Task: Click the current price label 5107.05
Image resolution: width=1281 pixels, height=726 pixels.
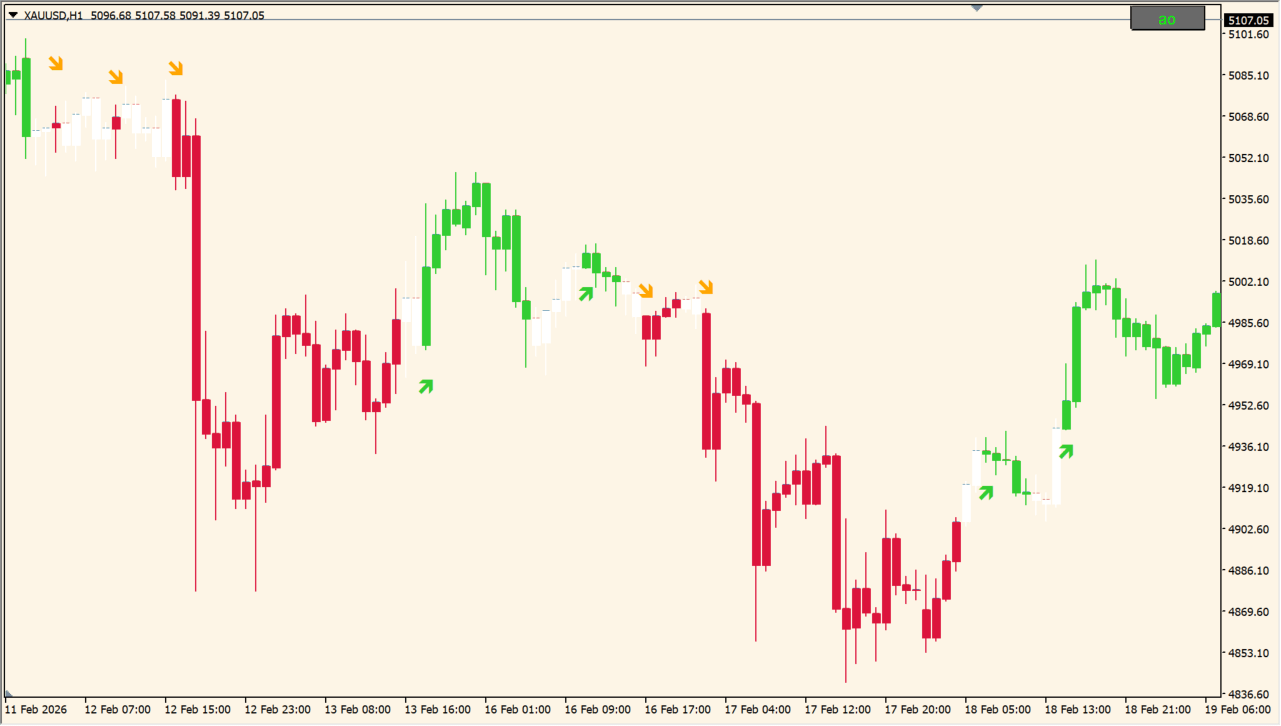Action: coord(1247,20)
